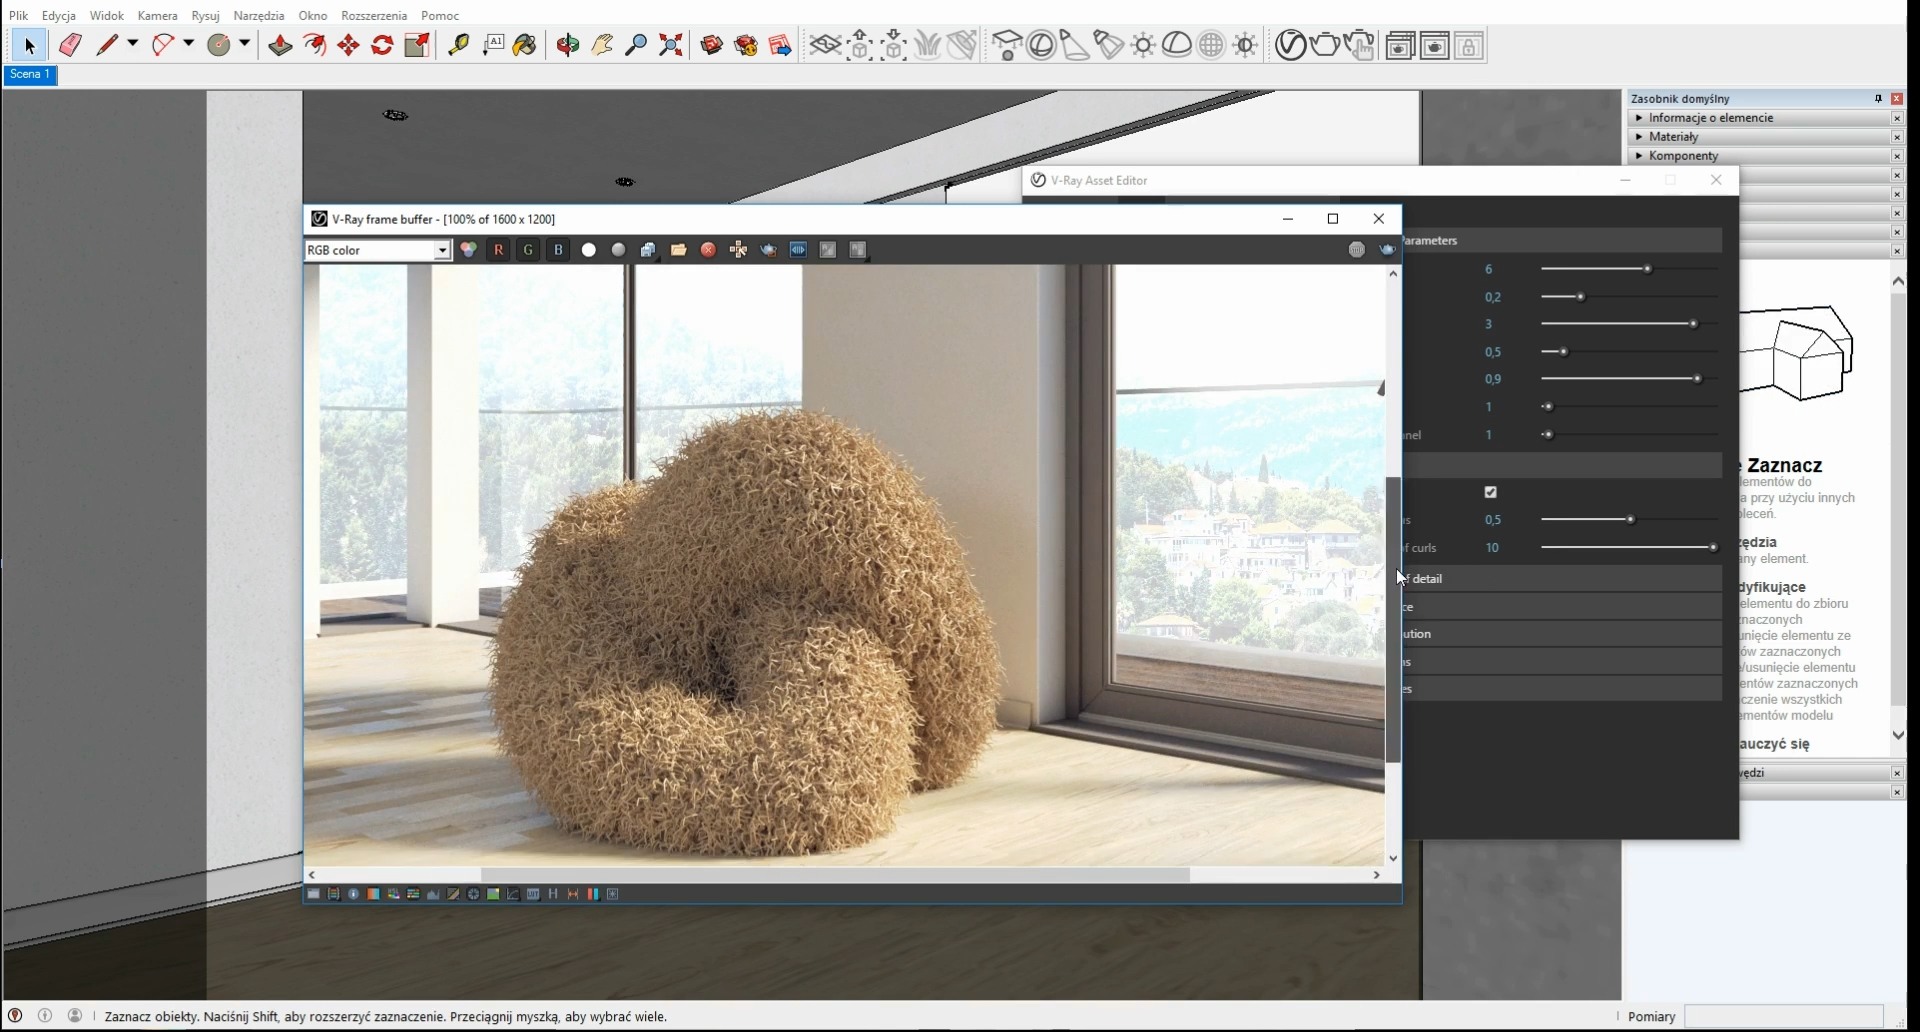The width and height of the screenshot is (1920, 1032).
Task: Render last teapot button in frame buffer
Action: click(x=1388, y=250)
